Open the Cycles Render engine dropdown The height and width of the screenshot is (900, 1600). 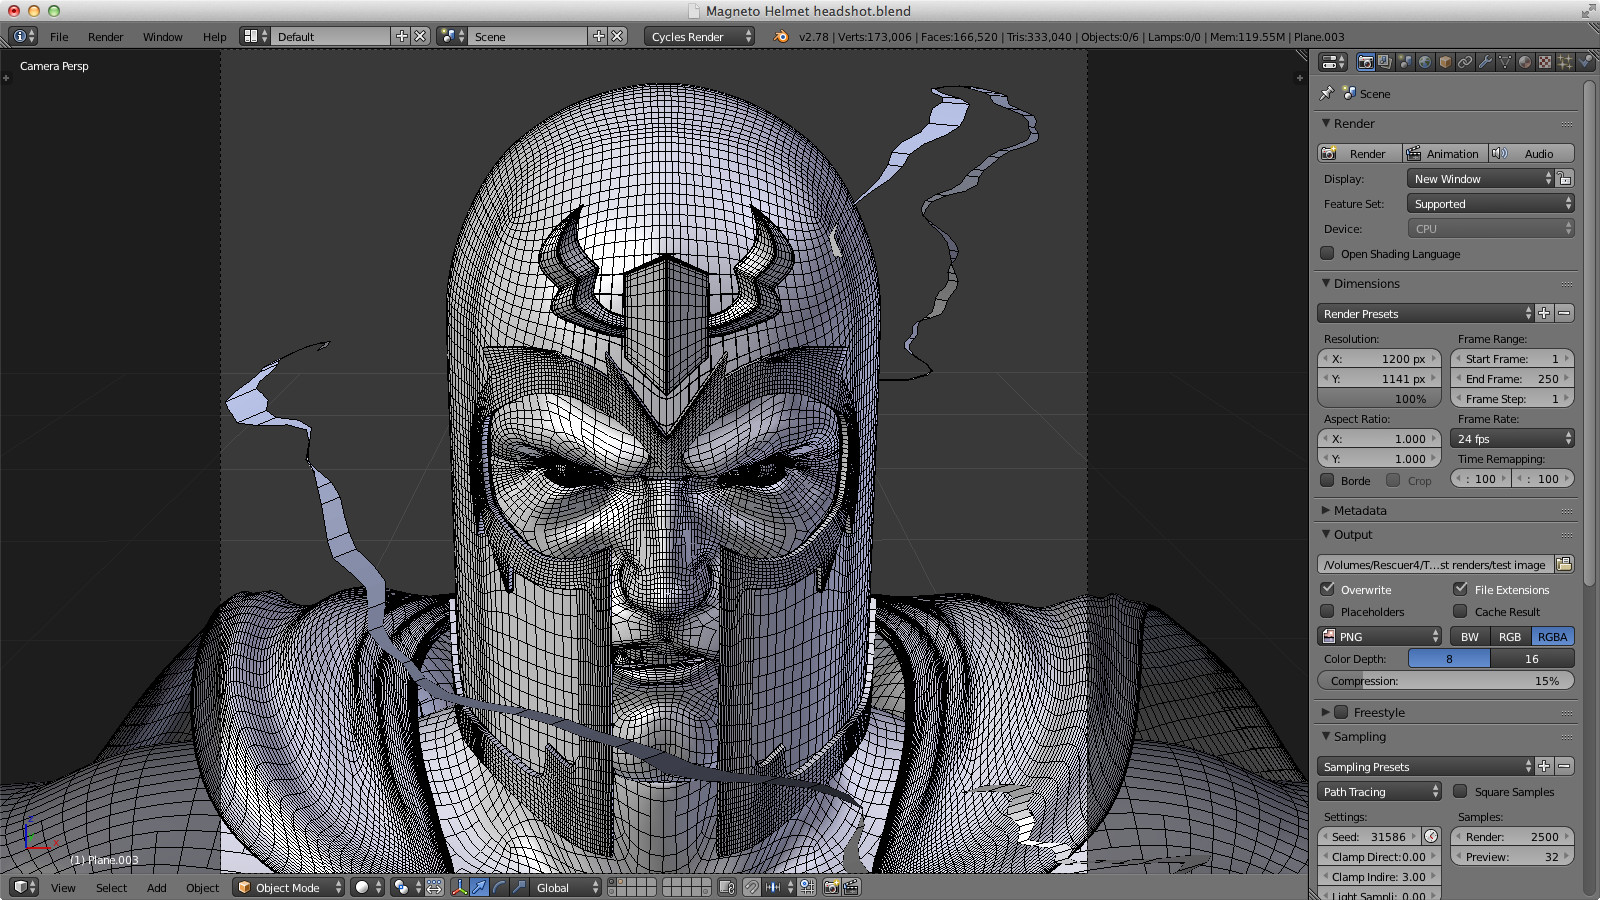coord(699,36)
